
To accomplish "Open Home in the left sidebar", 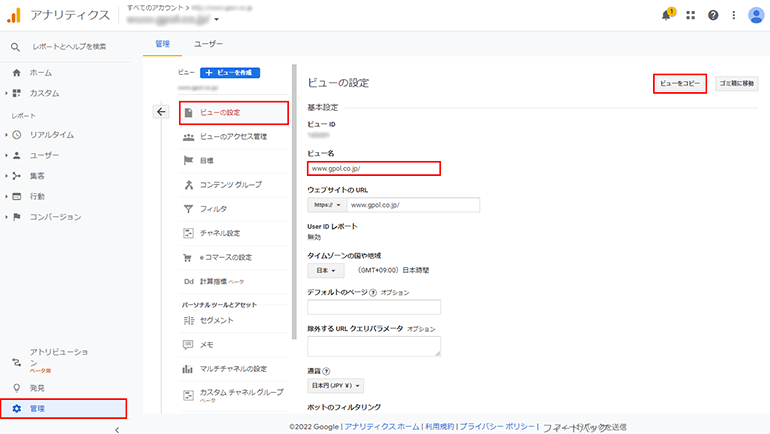I will (x=41, y=73).
